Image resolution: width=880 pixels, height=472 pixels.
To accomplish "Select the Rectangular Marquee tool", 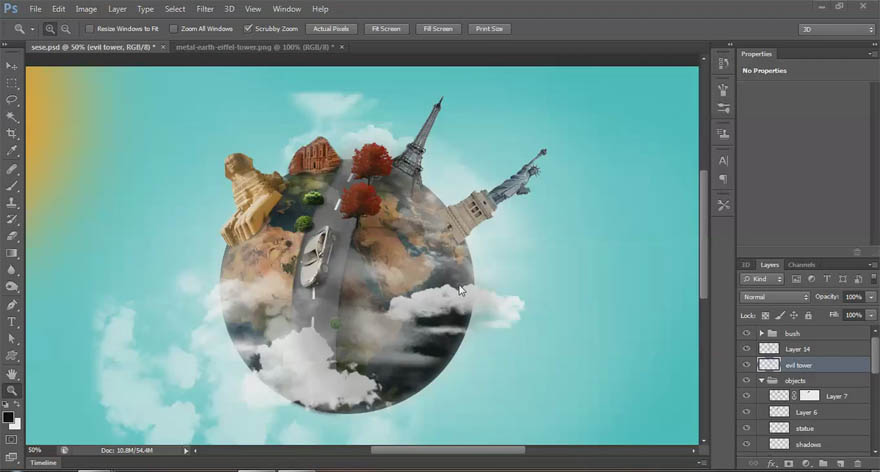I will 11,83.
